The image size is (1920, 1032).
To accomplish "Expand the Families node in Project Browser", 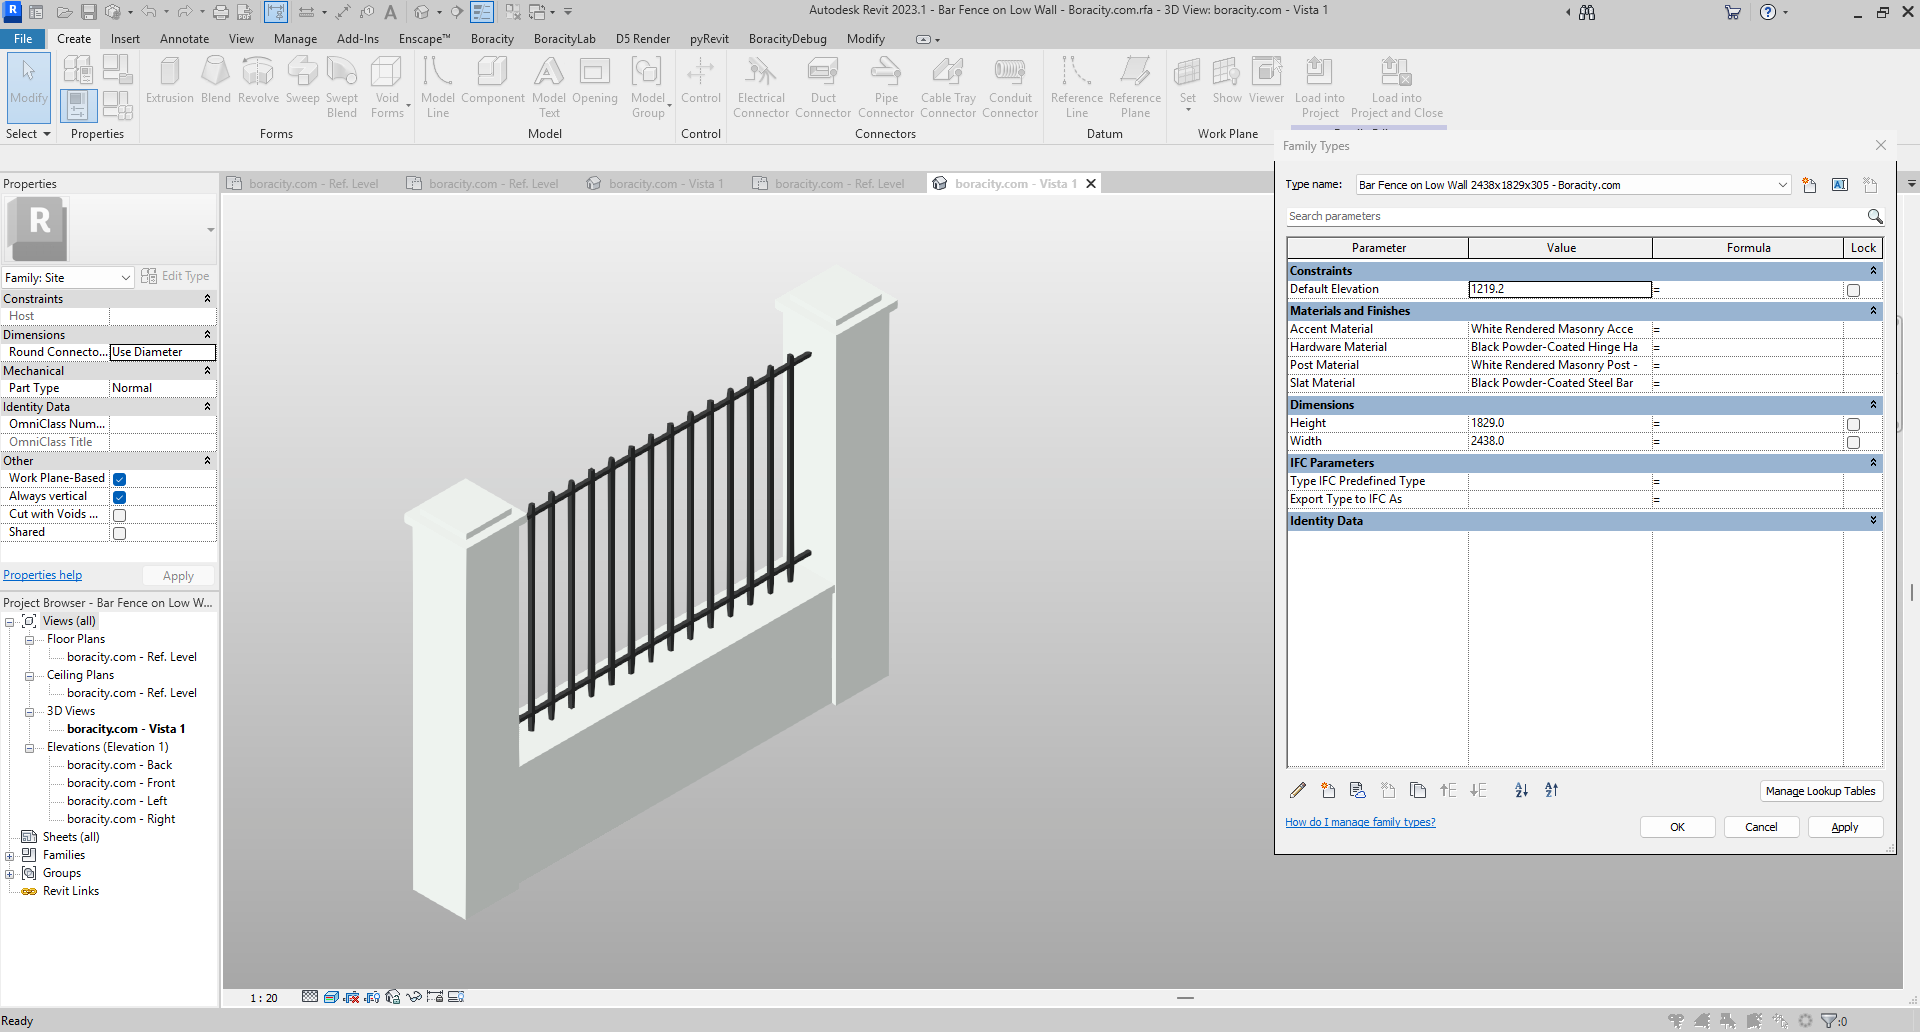I will pyautogui.click(x=10, y=856).
